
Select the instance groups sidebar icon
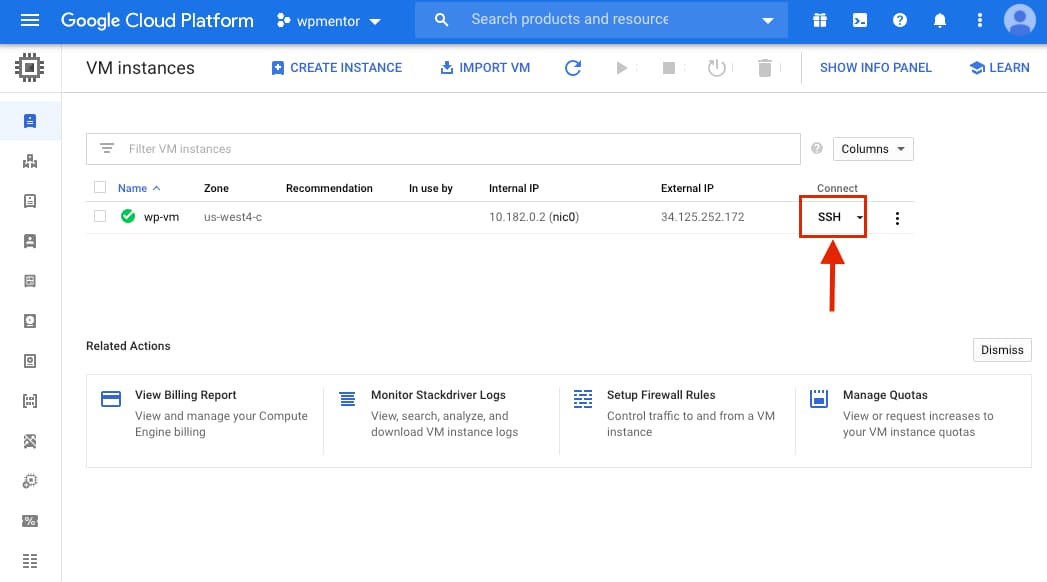coord(30,161)
